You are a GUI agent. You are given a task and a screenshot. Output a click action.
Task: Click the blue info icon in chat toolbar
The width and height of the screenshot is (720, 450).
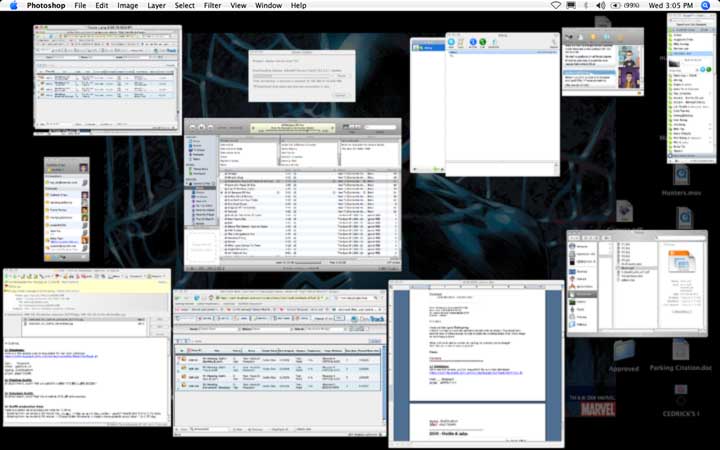tap(472, 42)
